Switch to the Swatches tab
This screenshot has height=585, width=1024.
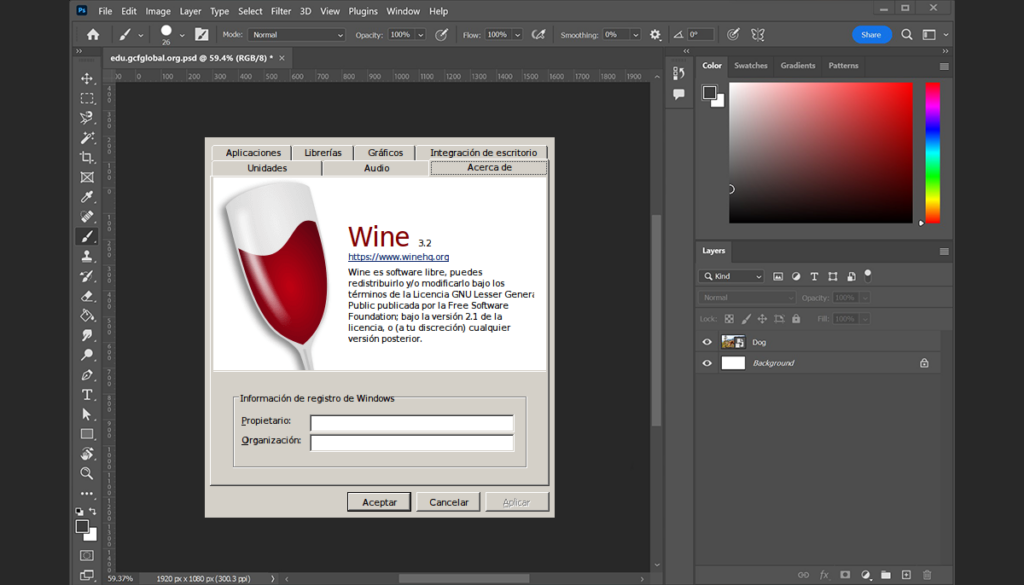(751, 65)
